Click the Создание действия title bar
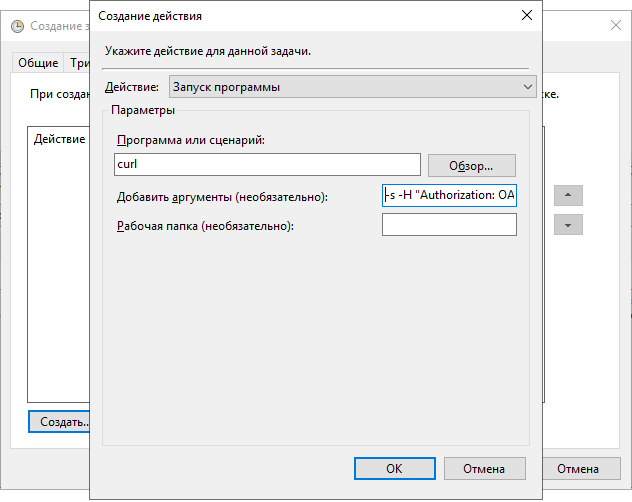This screenshot has width=632, height=502. (300, 16)
